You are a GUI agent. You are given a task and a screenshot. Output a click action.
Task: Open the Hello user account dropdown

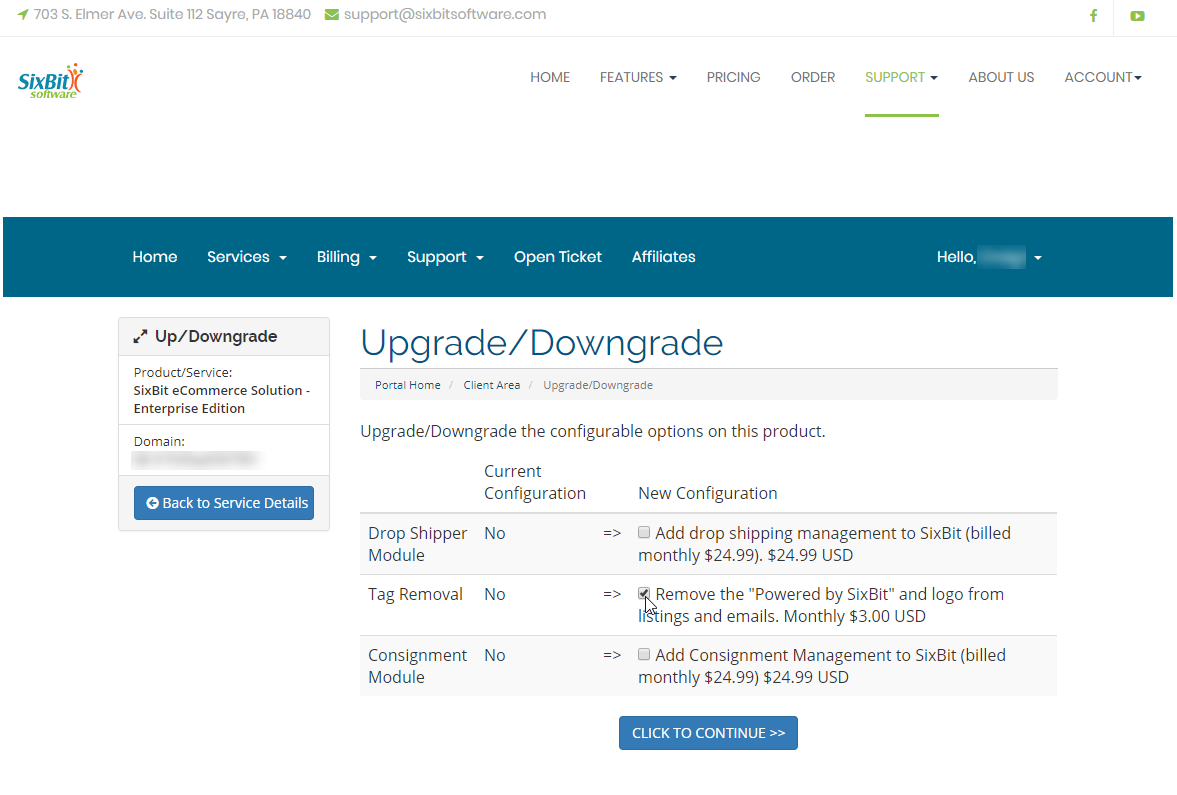point(989,257)
